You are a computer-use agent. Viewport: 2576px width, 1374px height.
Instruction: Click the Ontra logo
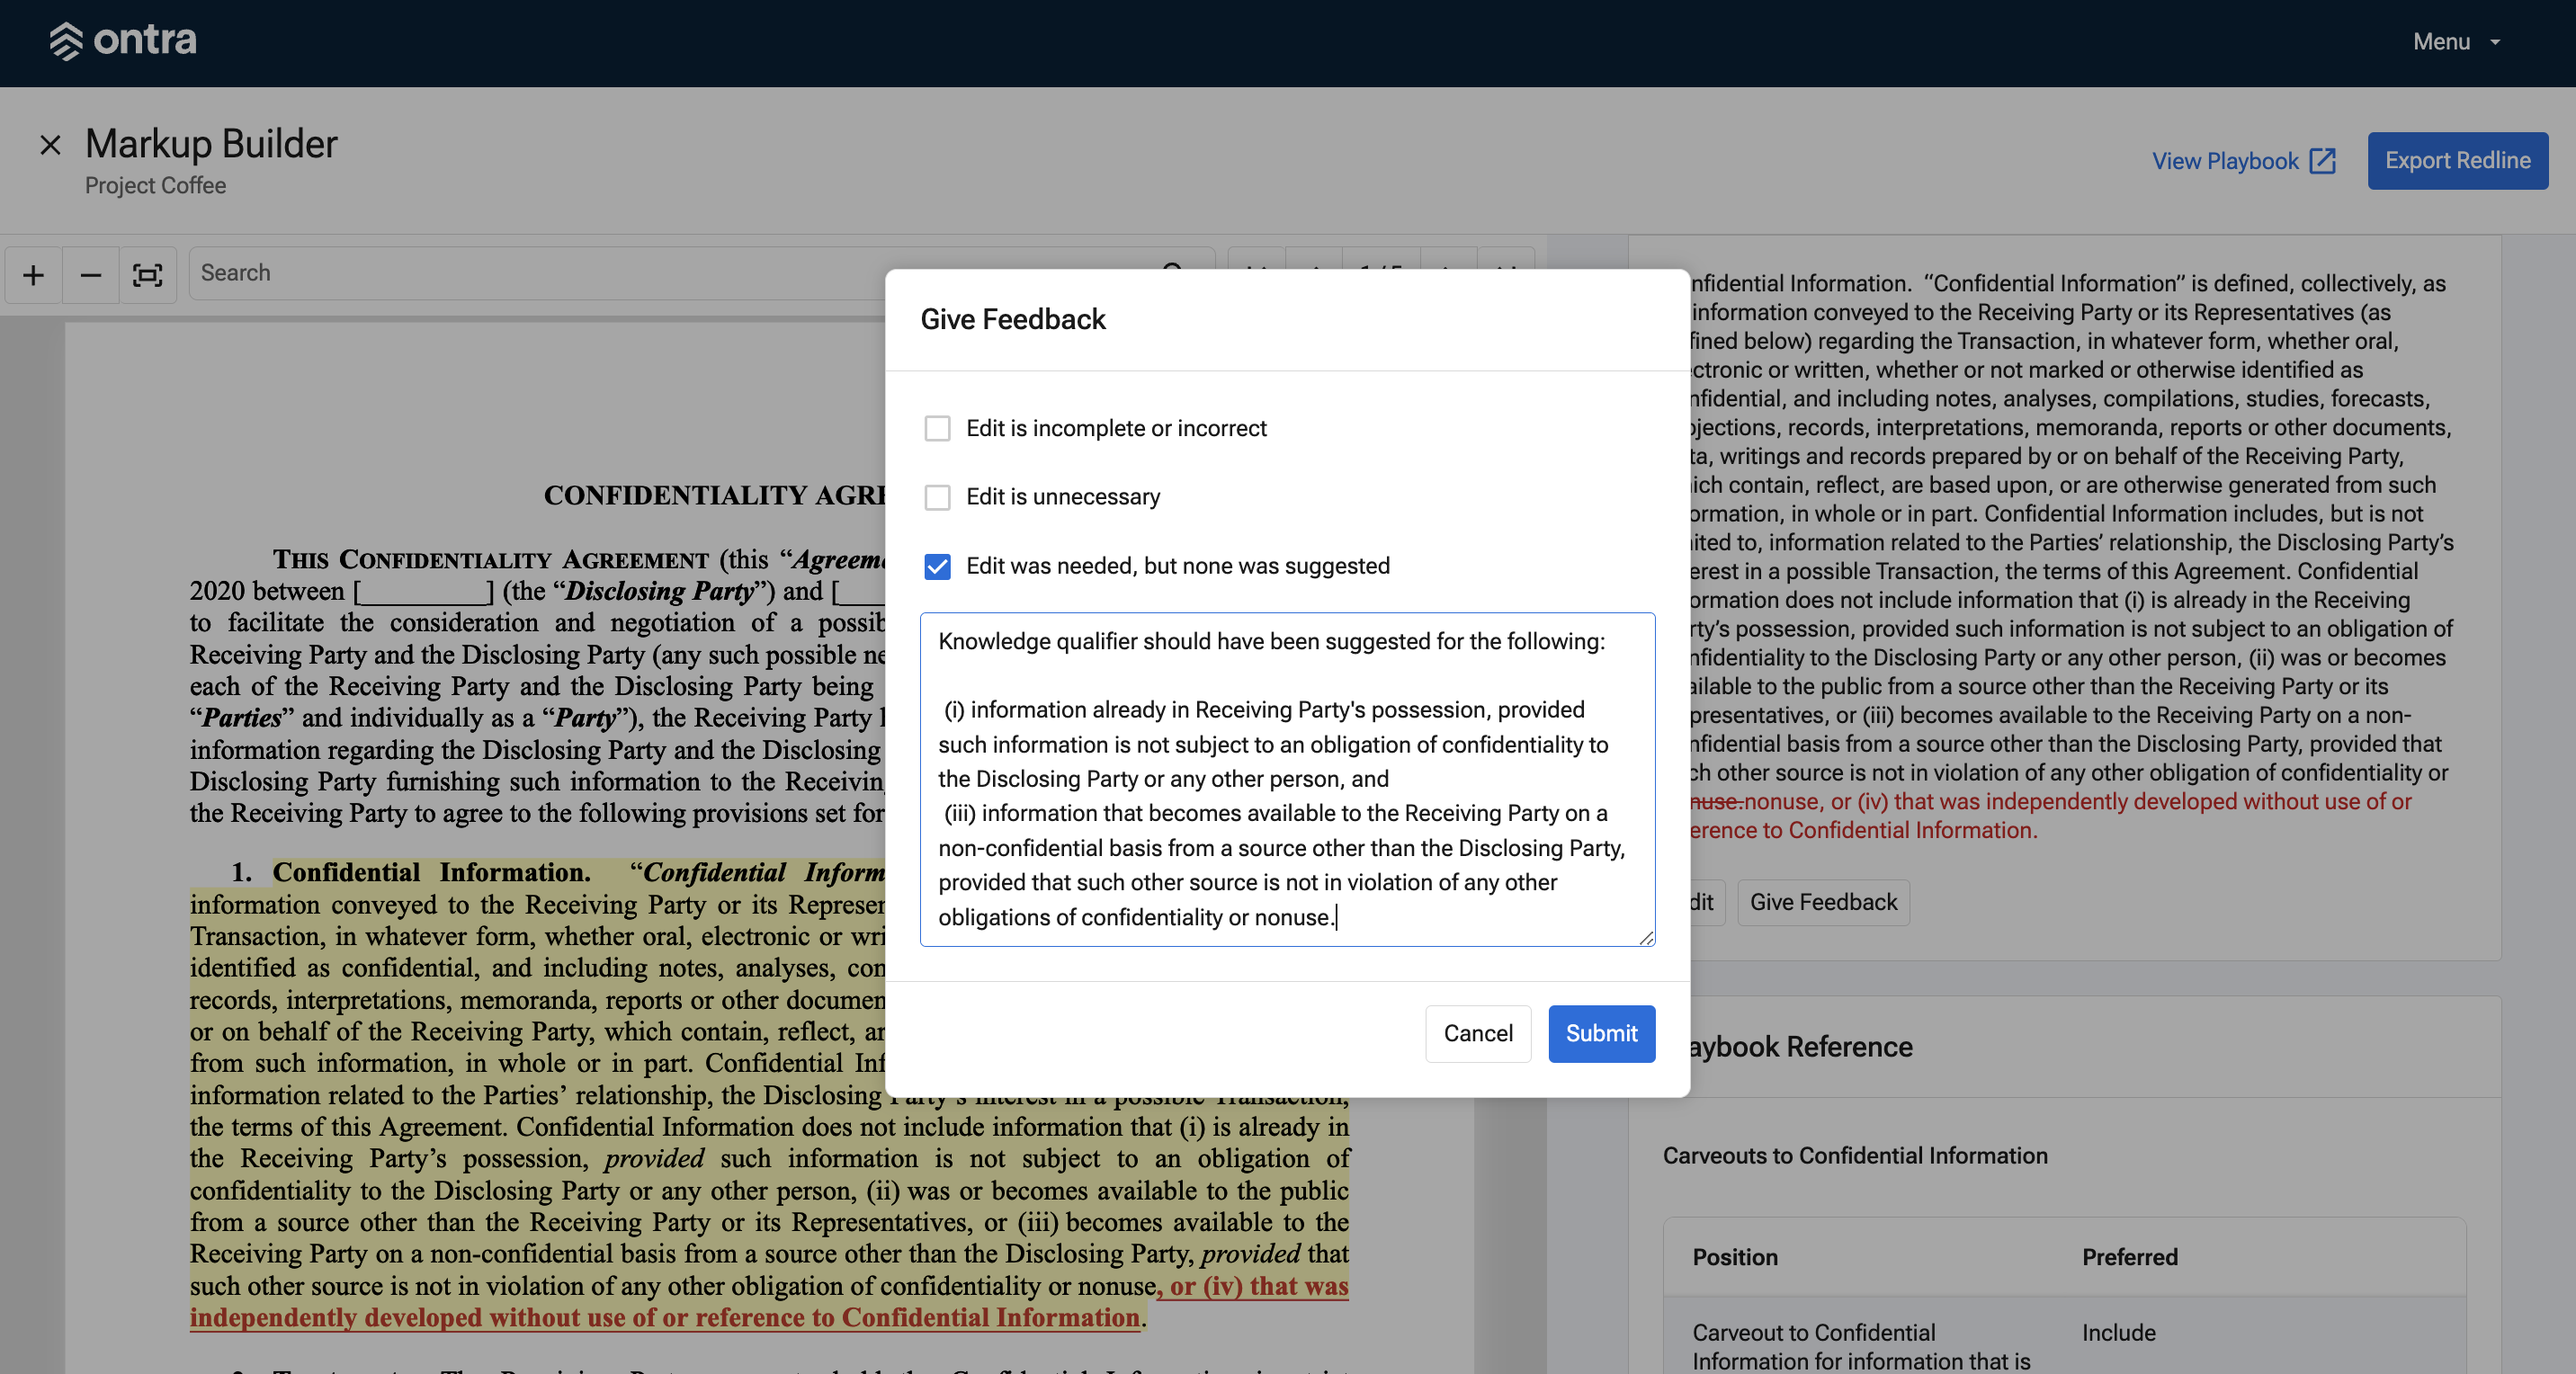click(122, 41)
